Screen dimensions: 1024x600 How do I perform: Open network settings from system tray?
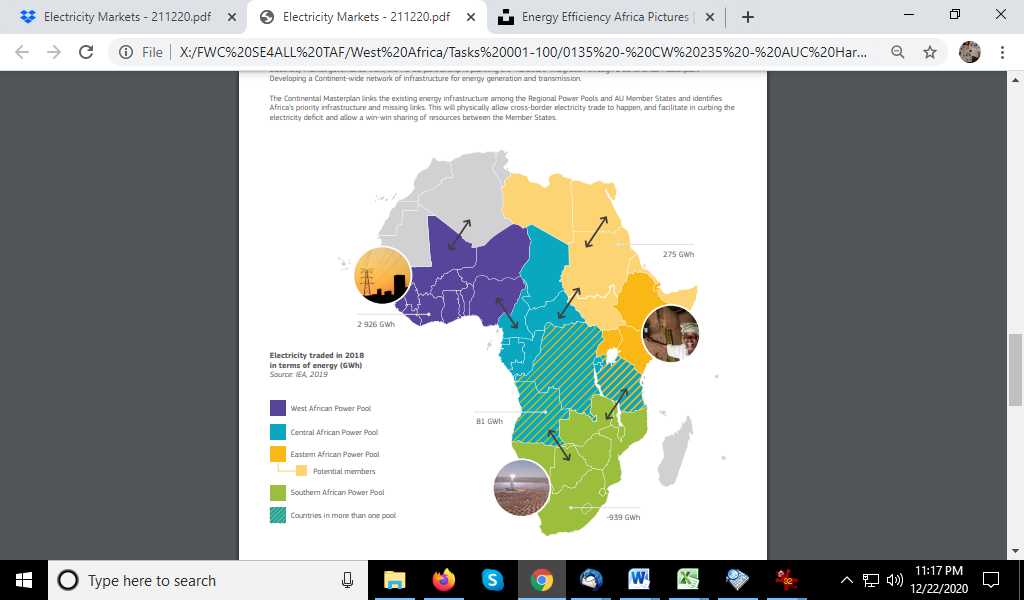(x=871, y=580)
